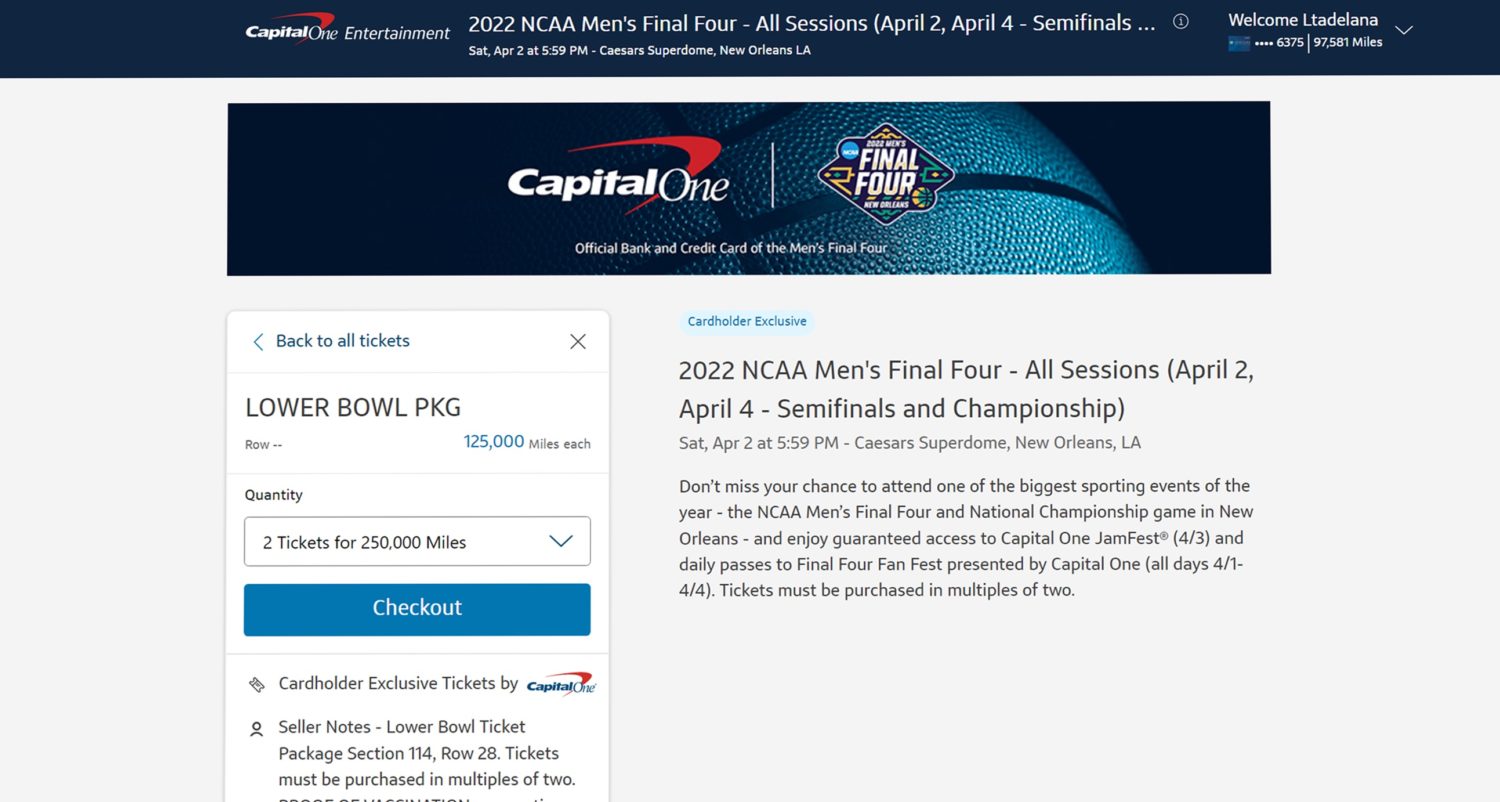Open the 2 Tickets for 250,000 Miles selector

[x=417, y=541]
